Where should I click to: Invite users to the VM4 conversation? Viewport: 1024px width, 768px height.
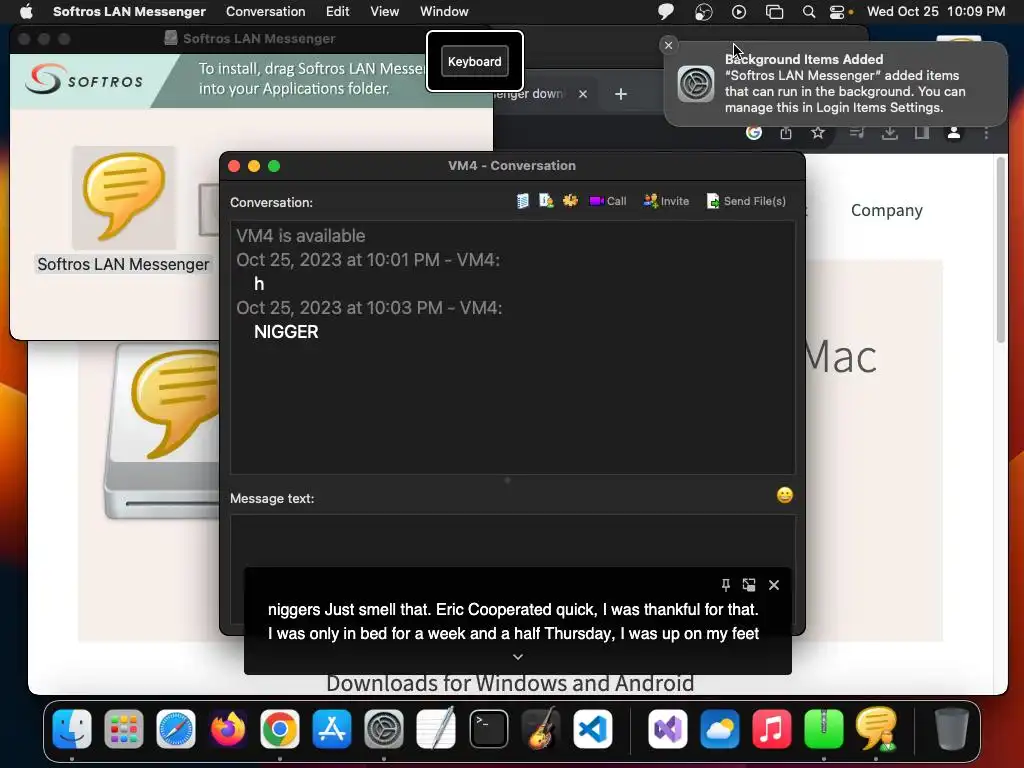(666, 201)
